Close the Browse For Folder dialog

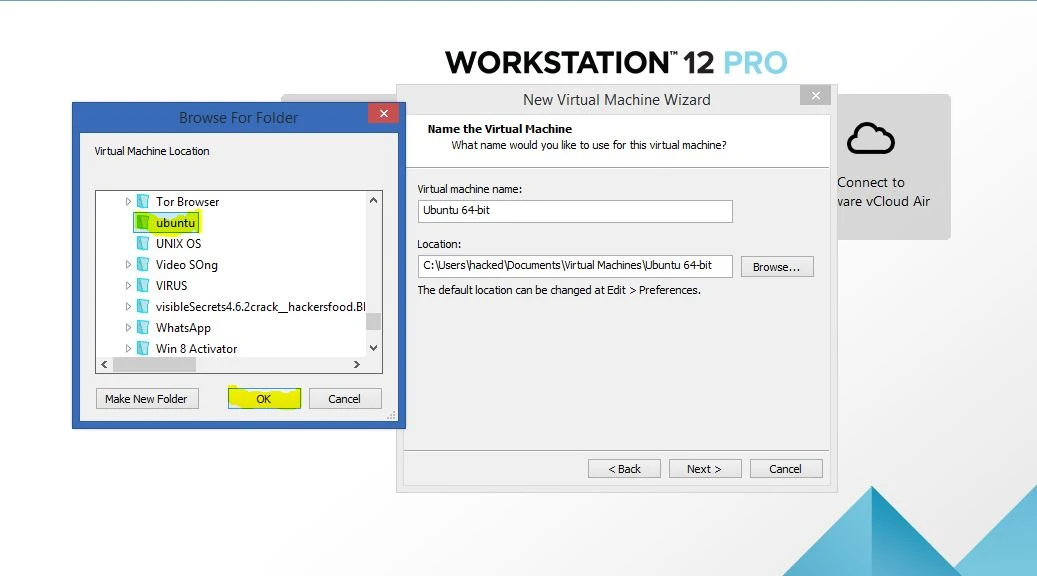point(384,114)
